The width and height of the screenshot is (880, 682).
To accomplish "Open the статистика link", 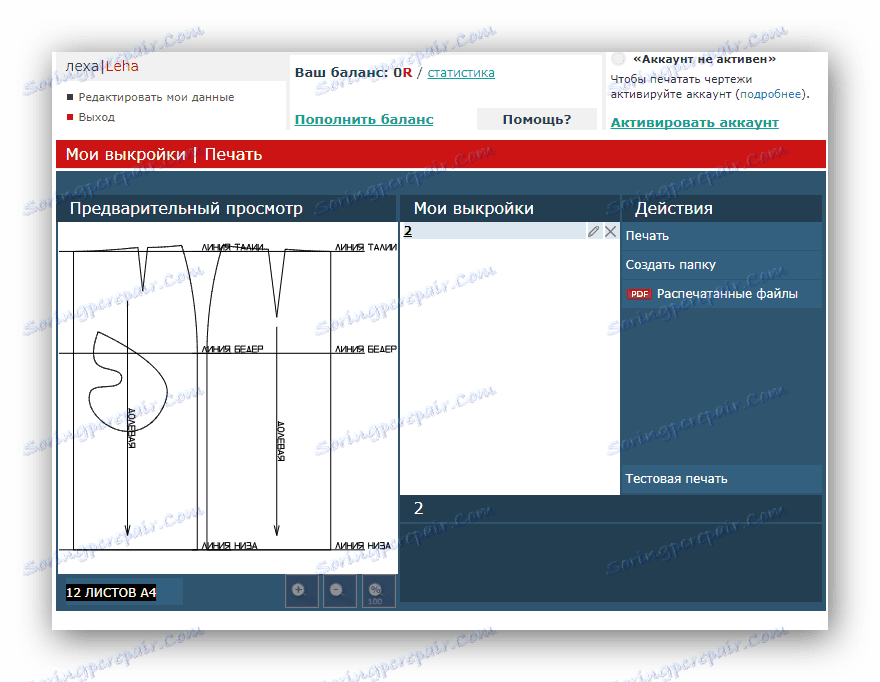I will pos(461,73).
